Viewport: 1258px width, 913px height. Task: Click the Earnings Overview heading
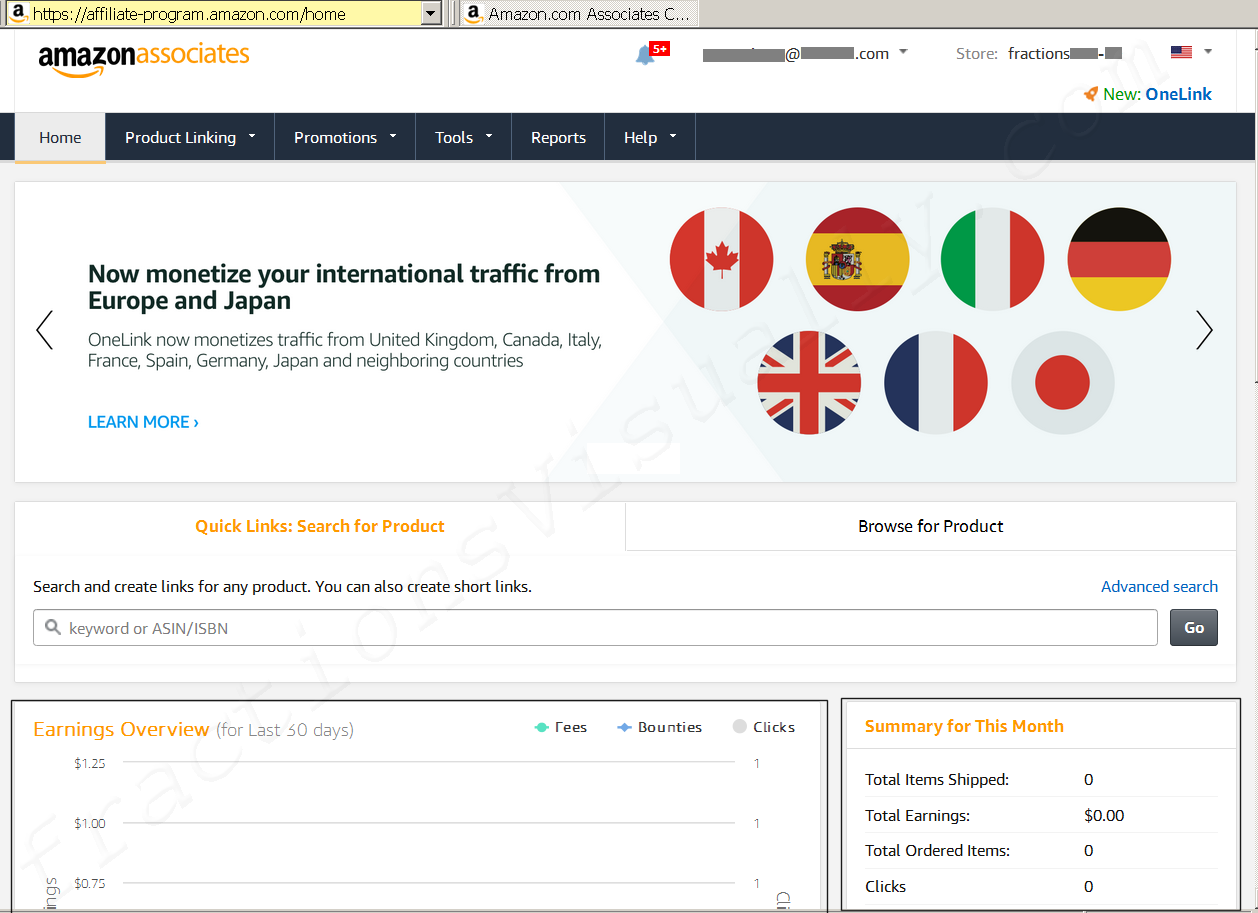click(x=121, y=729)
